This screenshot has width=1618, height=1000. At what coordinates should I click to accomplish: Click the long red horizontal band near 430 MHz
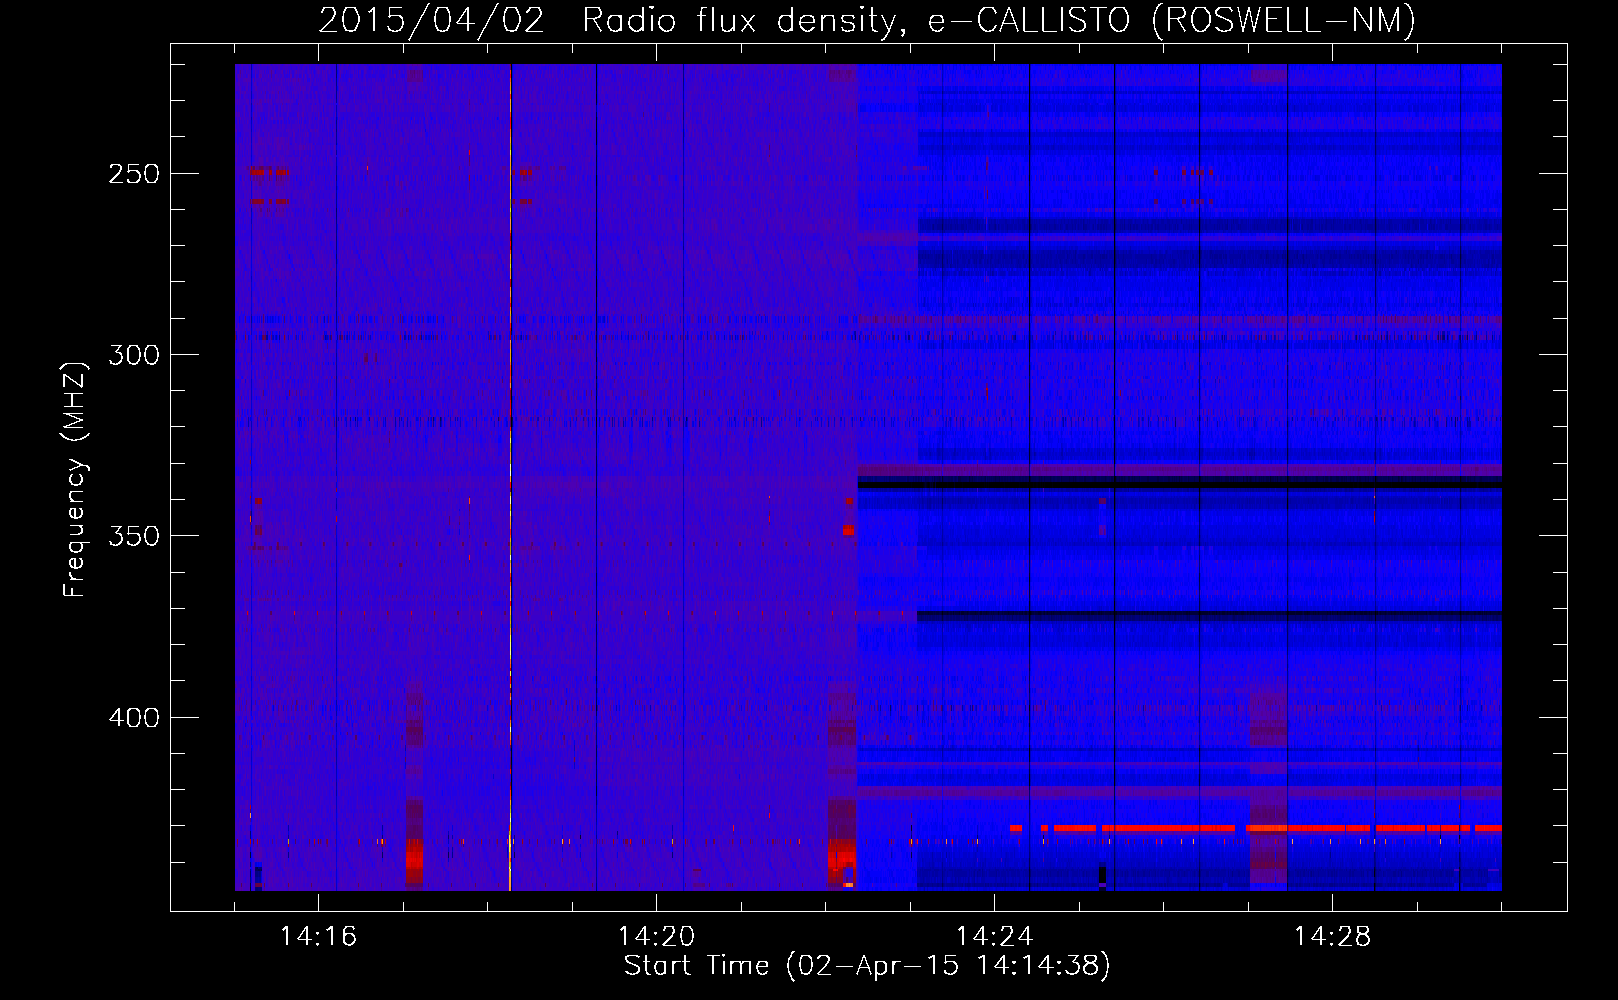pyautogui.click(x=1255, y=828)
